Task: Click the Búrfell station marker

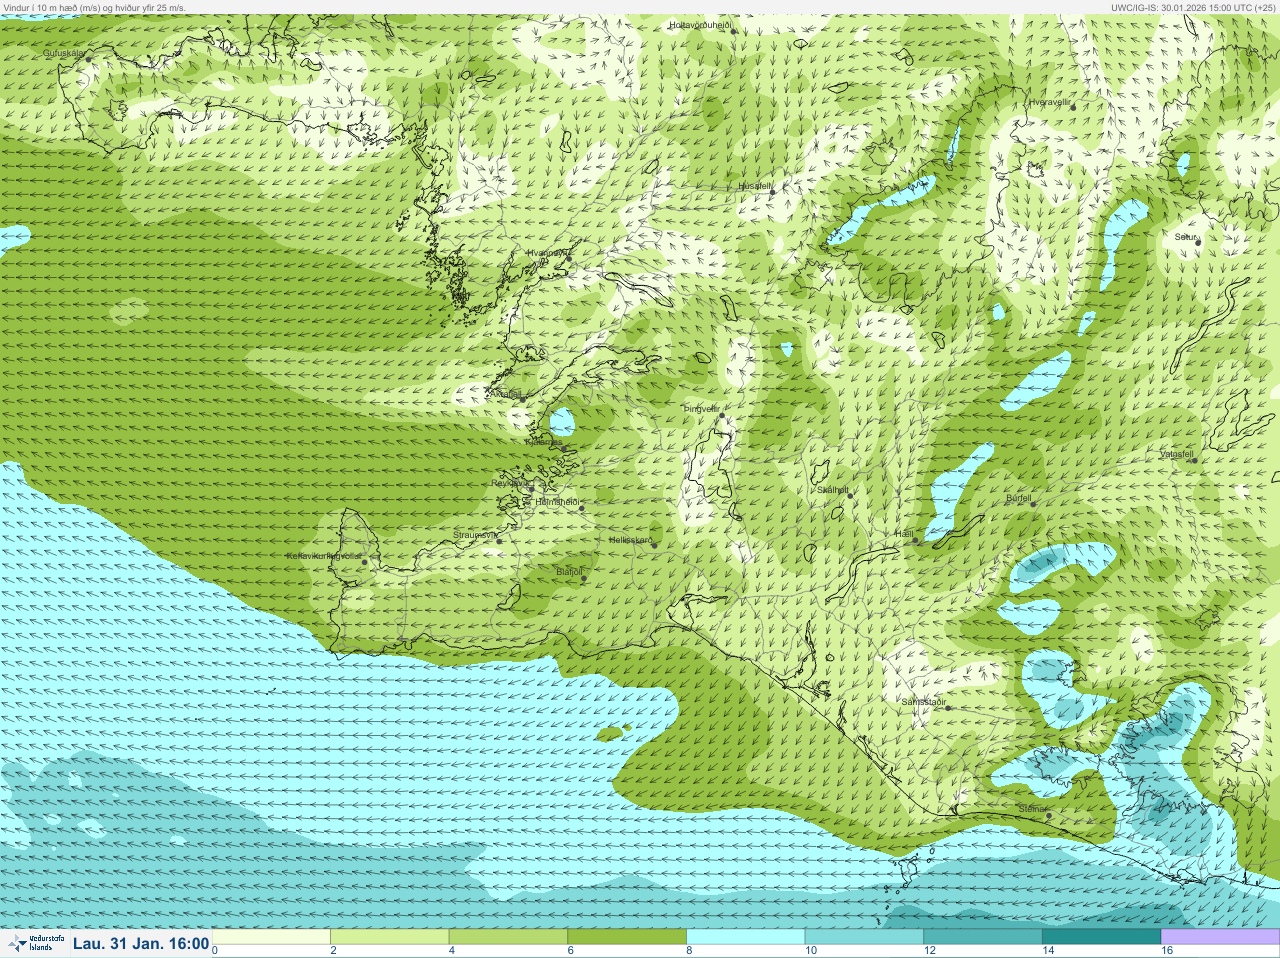Action: point(1034,503)
